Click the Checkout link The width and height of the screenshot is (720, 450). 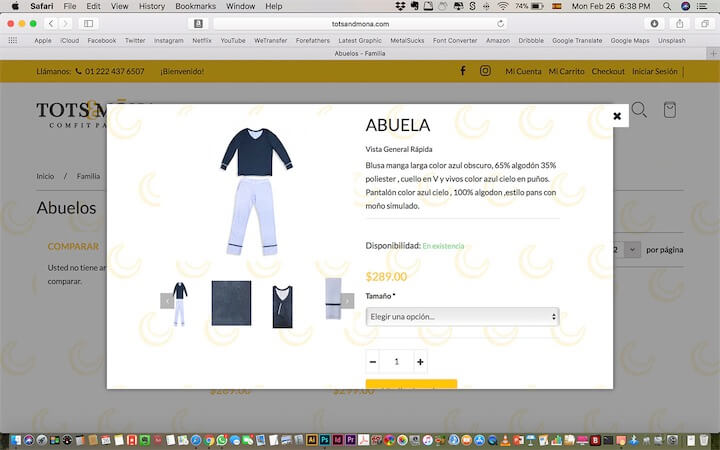pyautogui.click(x=608, y=71)
